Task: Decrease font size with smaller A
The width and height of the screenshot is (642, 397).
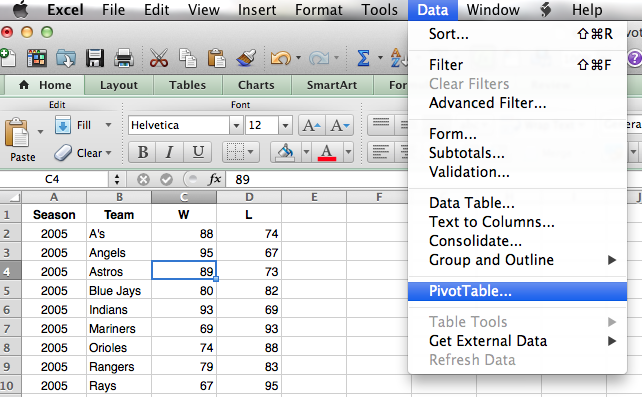Action: pos(340,125)
